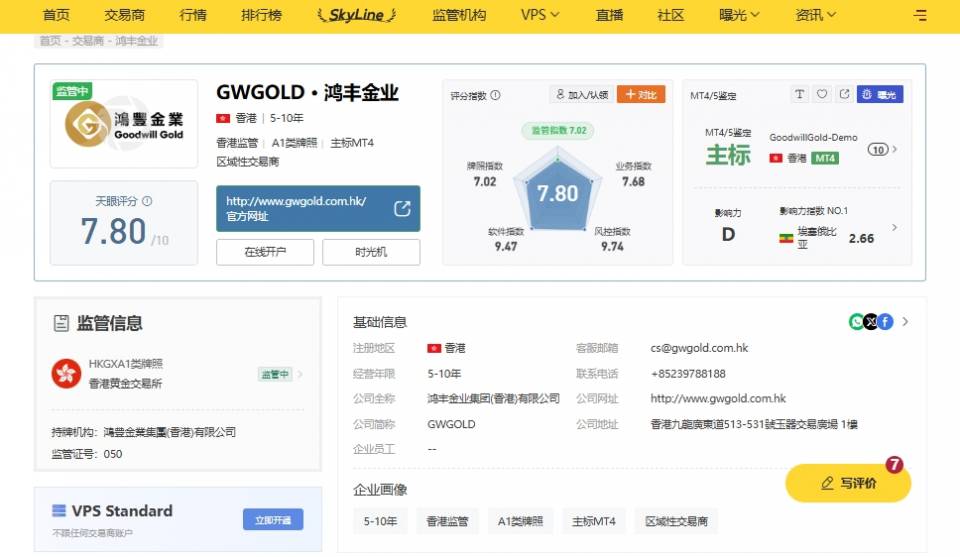Click the Hong Kong regulator emblem icon

point(66,373)
